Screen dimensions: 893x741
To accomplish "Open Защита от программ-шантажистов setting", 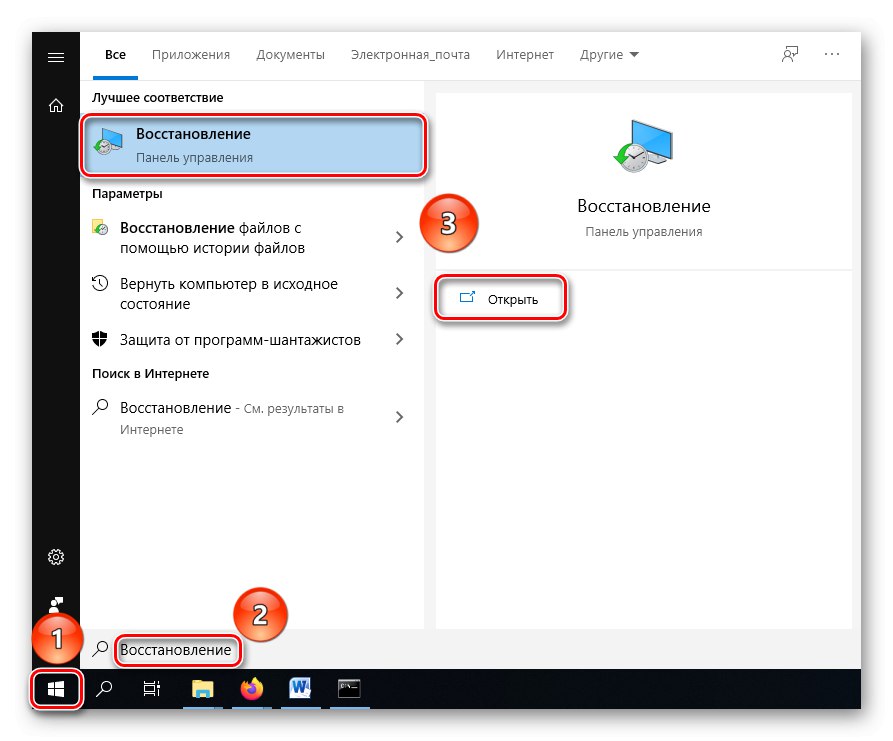I will (252, 339).
